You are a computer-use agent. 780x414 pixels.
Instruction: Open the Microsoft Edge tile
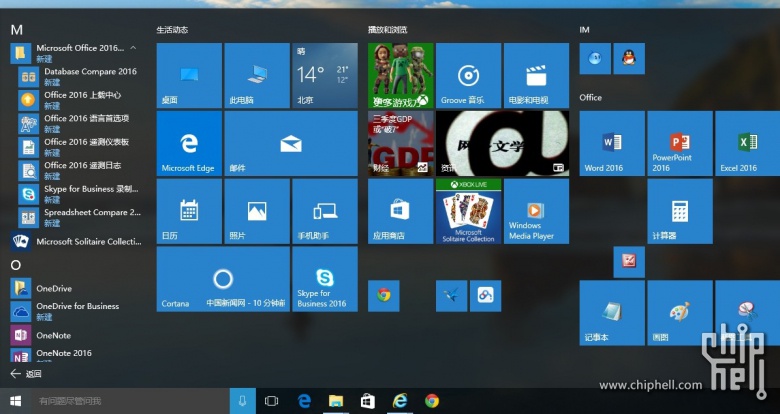[189, 143]
